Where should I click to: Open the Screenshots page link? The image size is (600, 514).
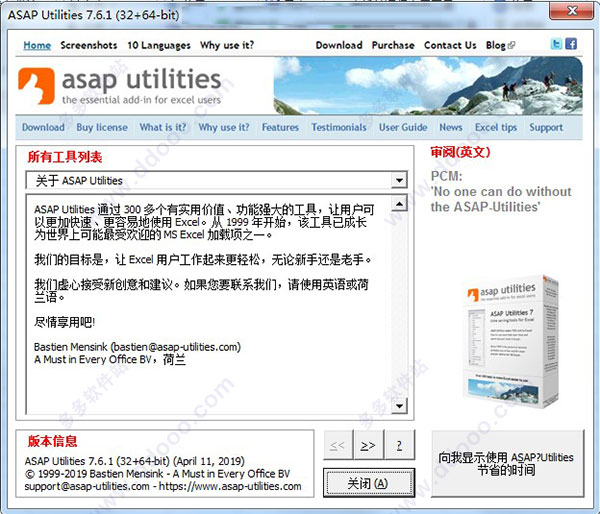click(89, 45)
